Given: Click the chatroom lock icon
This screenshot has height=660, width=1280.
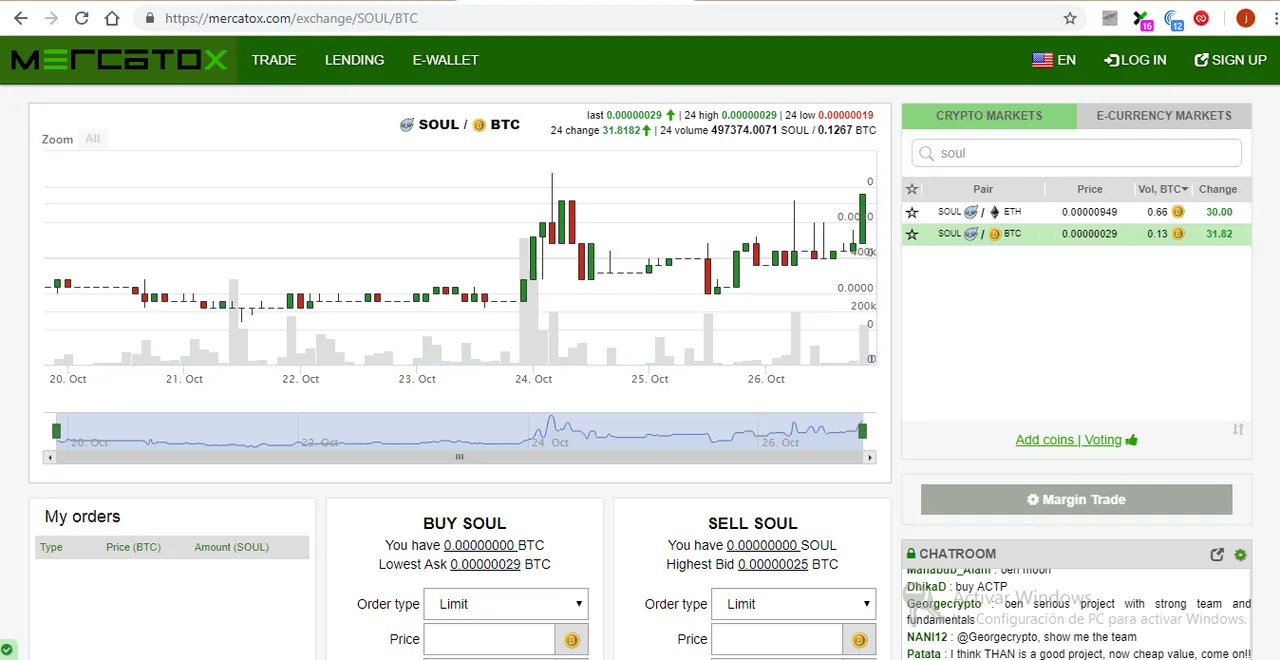Looking at the screenshot, I should [x=911, y=553].
